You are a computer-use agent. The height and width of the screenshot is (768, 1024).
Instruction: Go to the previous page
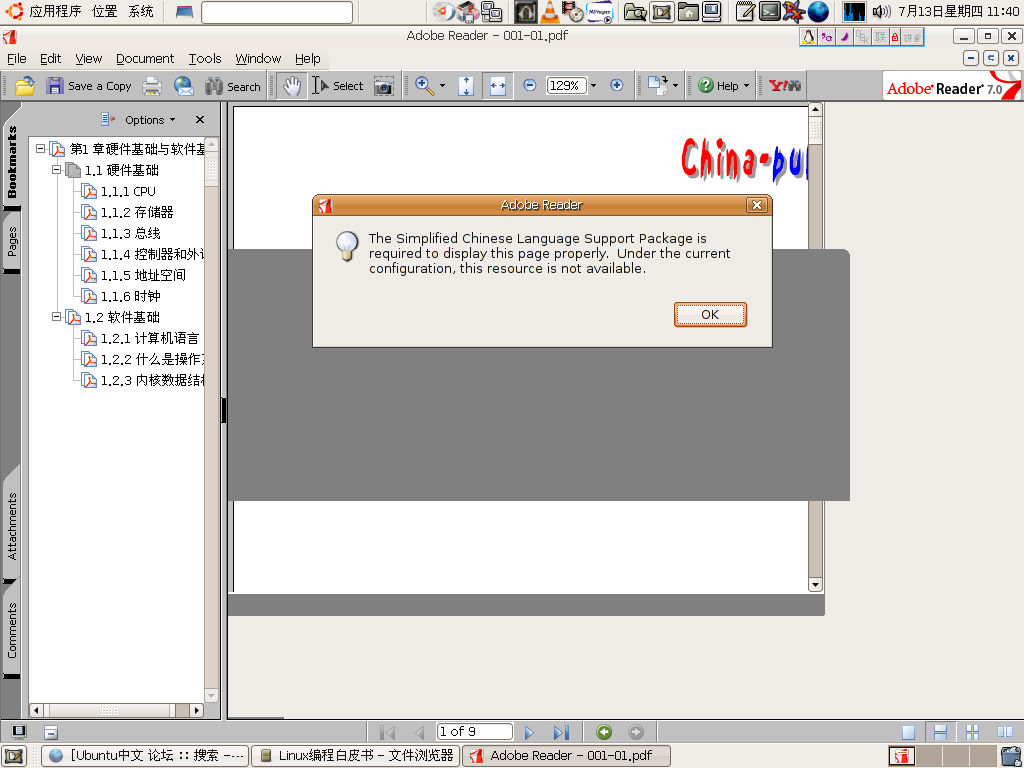(x=420, y=732)
